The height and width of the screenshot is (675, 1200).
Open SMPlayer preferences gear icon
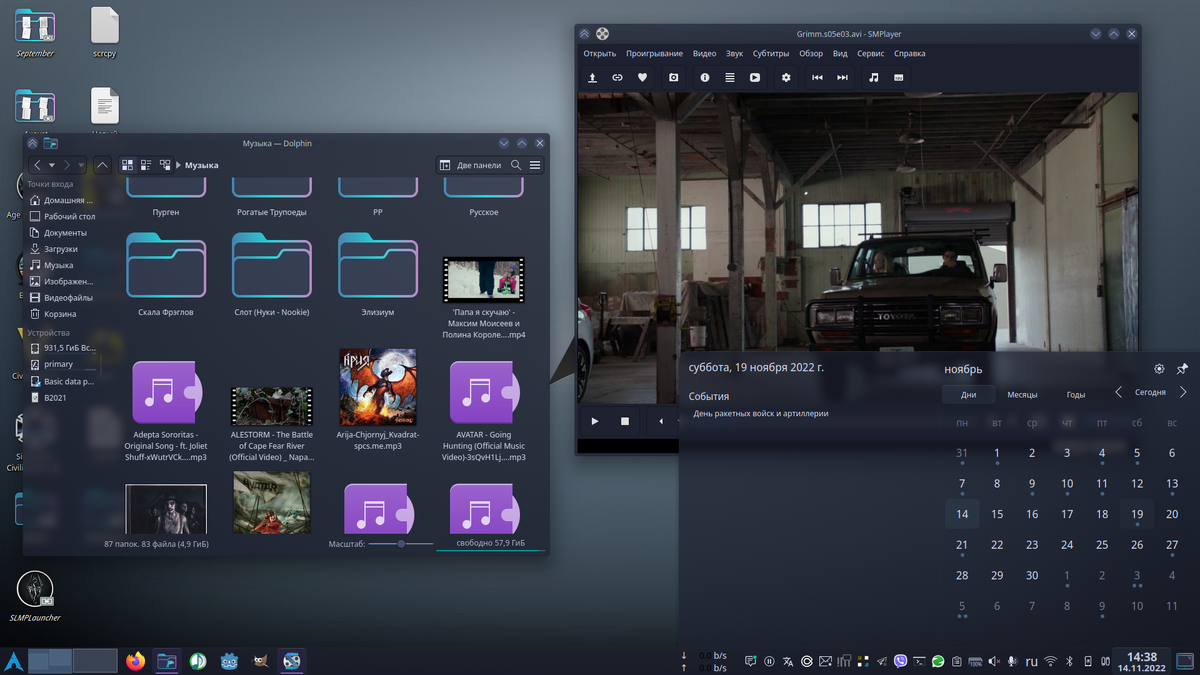tap(786, 77)
